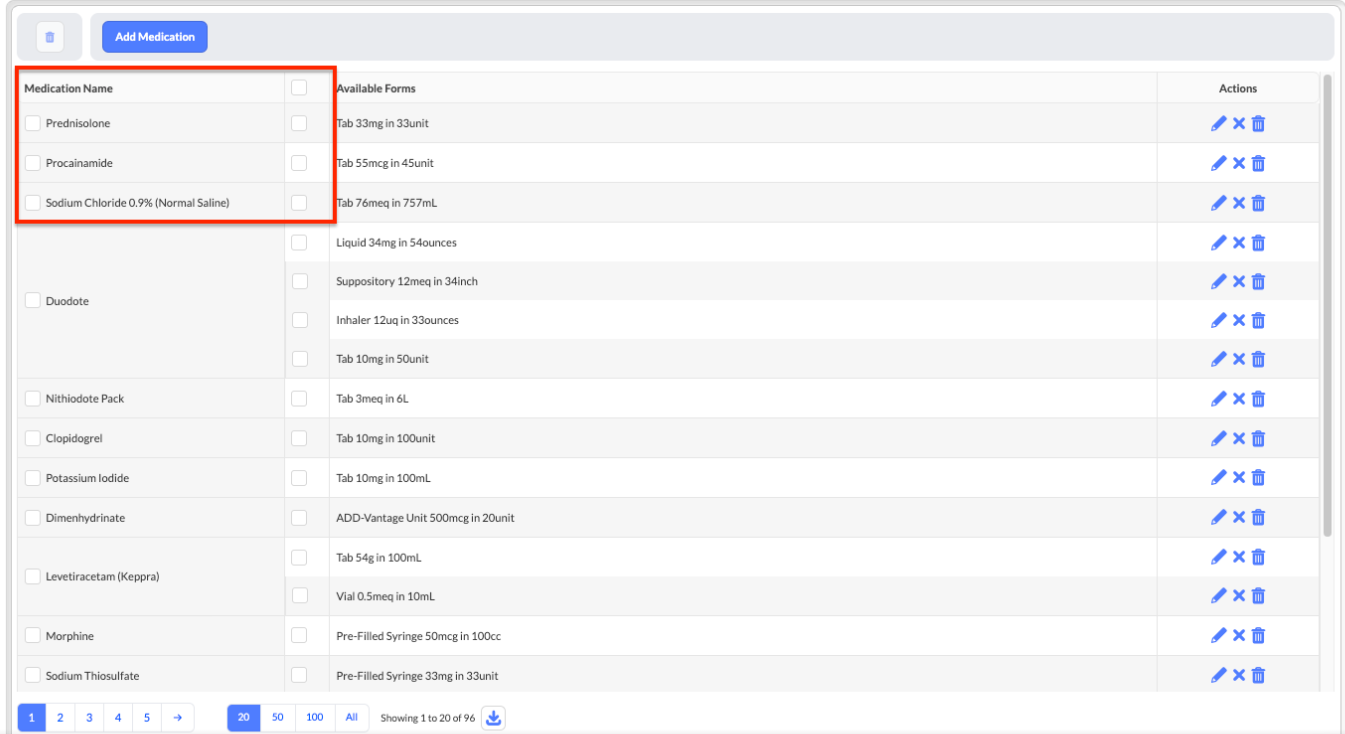Click the X icon in Procainamide row
Image resolution: width=1345 pixels, height=734 pixels.
click(x=1238, y=163)
